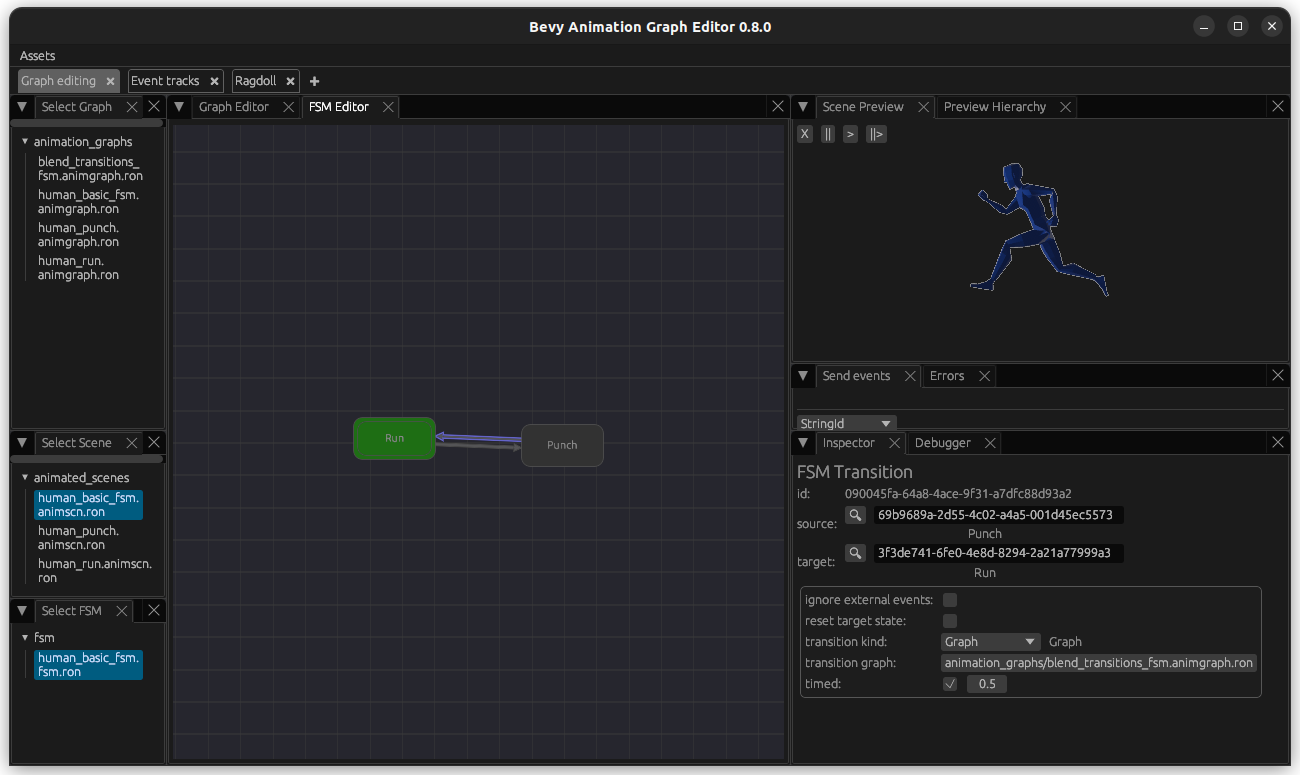Open the transition kind Graph dropdown
Viewport: 1300px width, 775px height.
tap(990, 642)
